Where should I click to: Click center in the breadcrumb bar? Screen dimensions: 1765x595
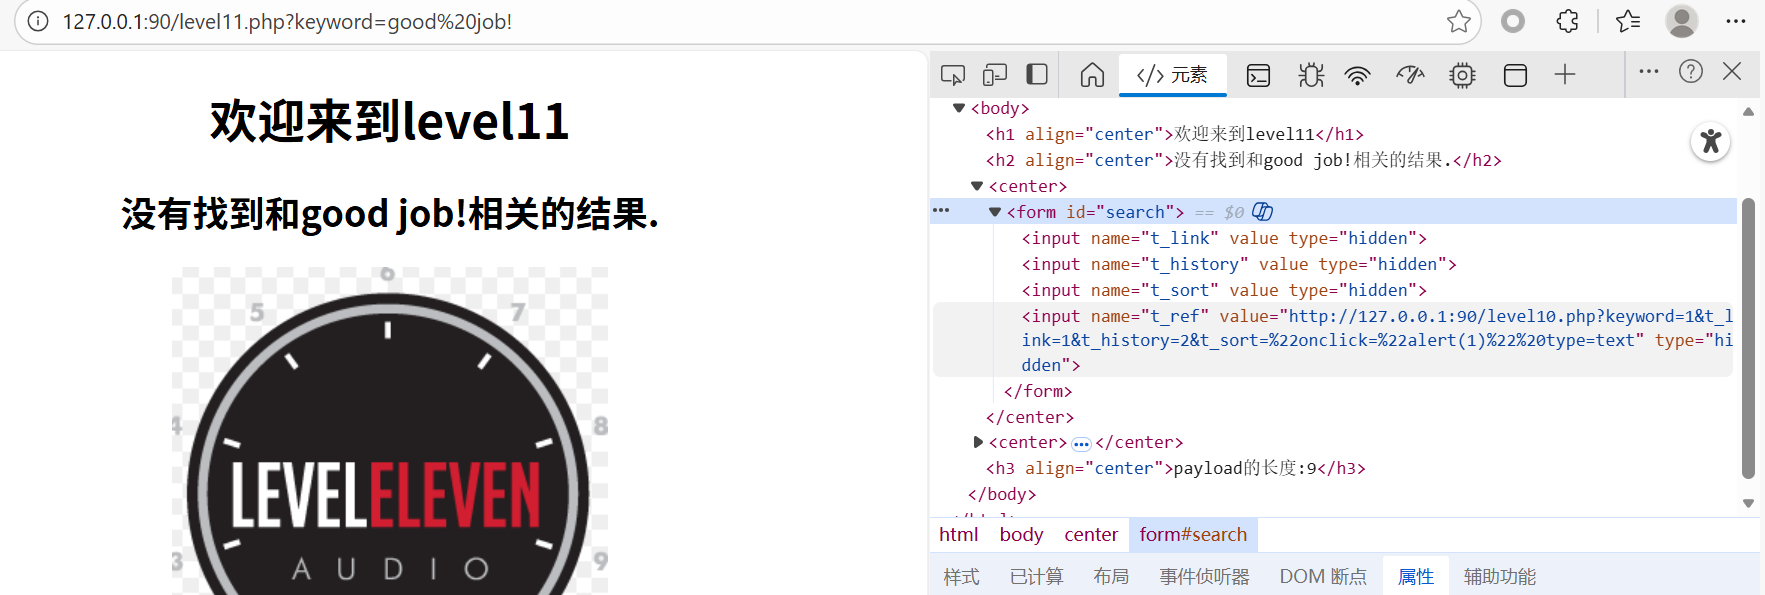1091,535
